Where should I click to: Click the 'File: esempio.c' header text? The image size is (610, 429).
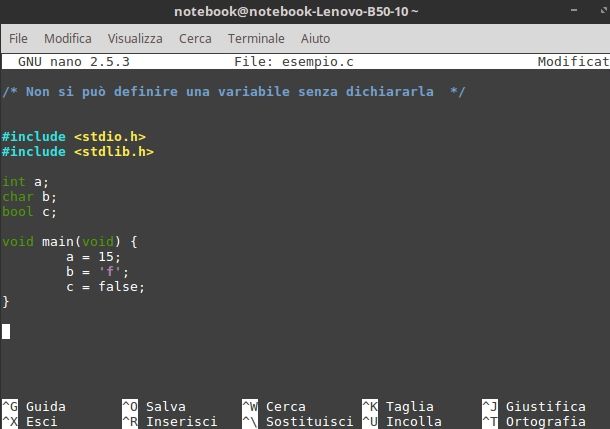tap(294, 61)
